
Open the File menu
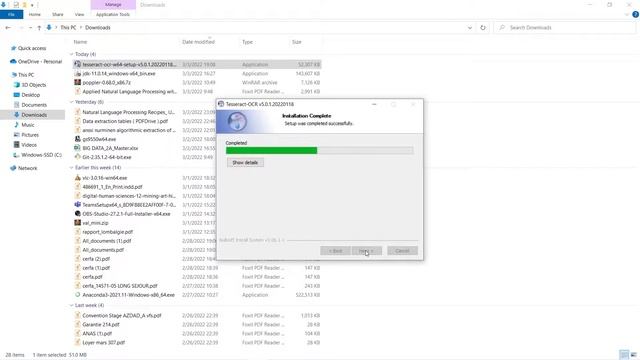(11, 14)
